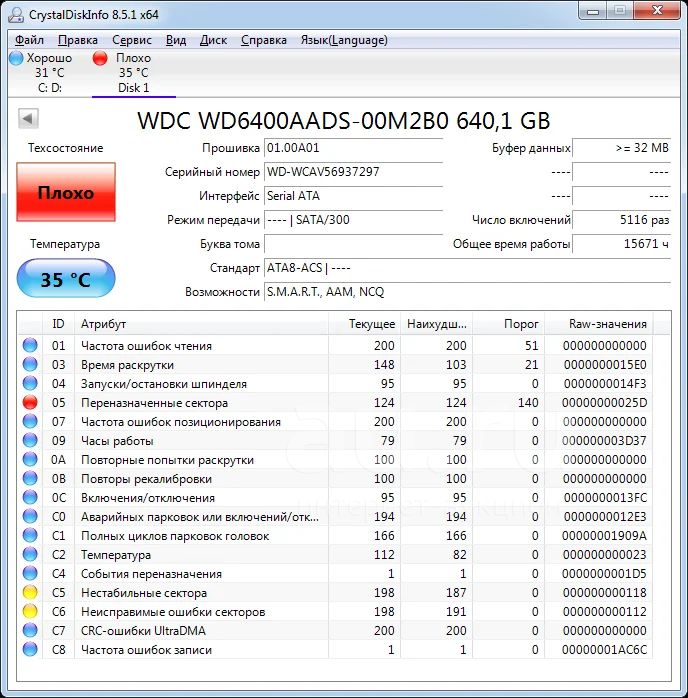Click the blue status icon for attribute 07
This screenshot has height=698, width=688.
point(30,422)
